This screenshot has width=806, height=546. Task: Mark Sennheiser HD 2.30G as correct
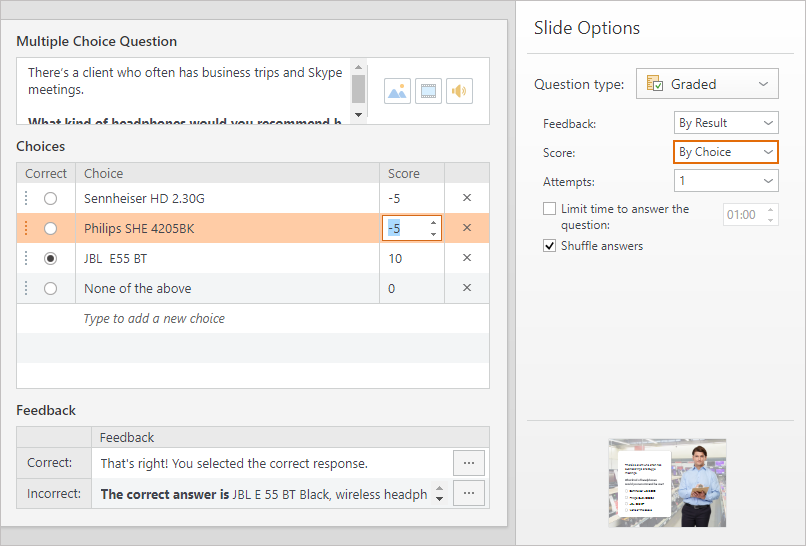pyautogui.click(x=50, y=198)
